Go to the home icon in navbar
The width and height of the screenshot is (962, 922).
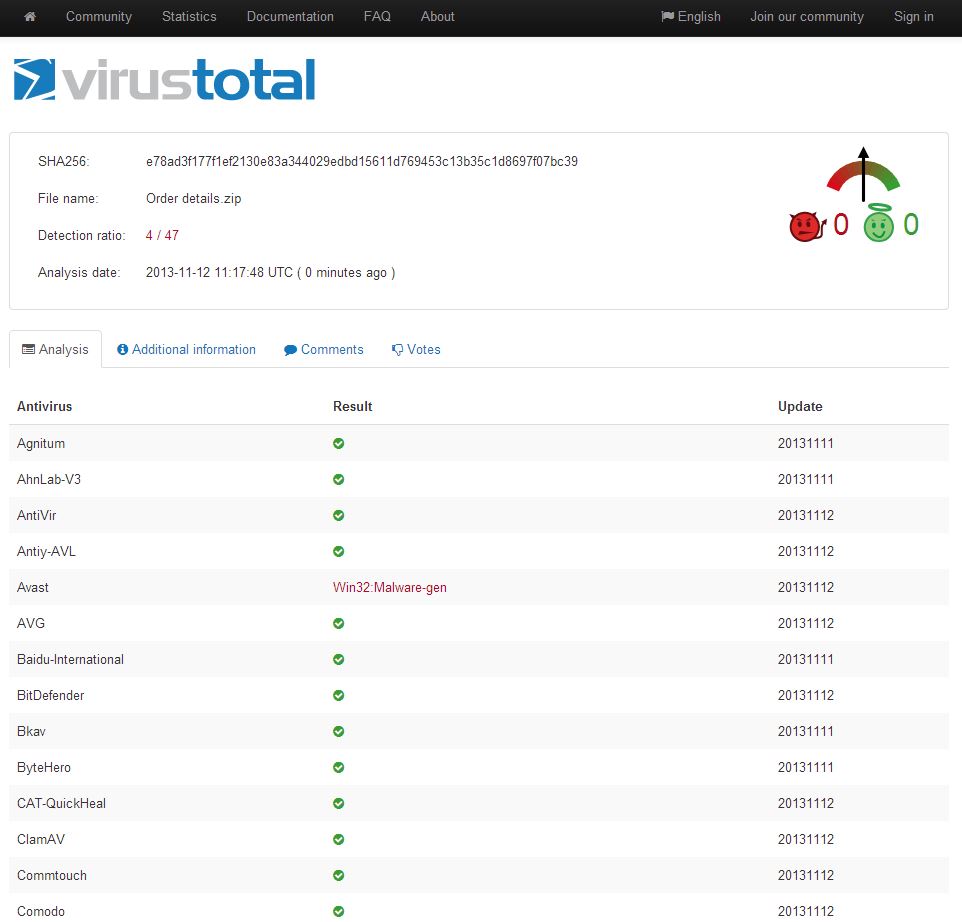(x=29, y=17)
